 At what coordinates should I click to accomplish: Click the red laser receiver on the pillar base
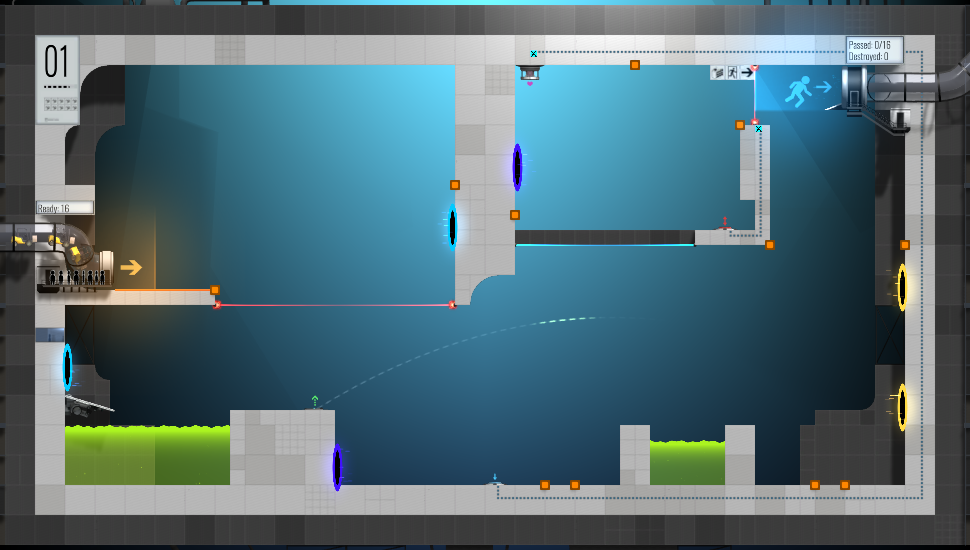(x=452, y=304)
